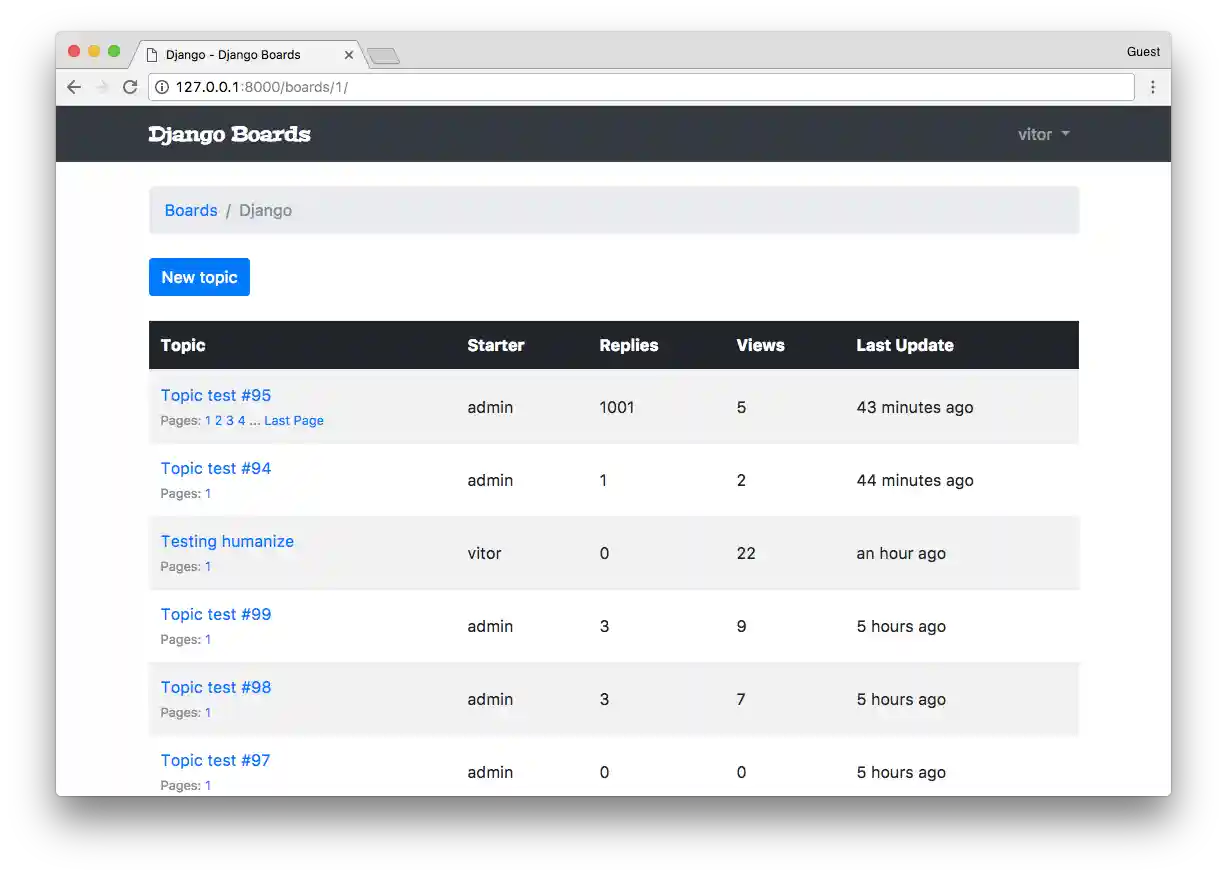
Task: Expand the vitor user dropdown
Action: tap(1043, 134)
